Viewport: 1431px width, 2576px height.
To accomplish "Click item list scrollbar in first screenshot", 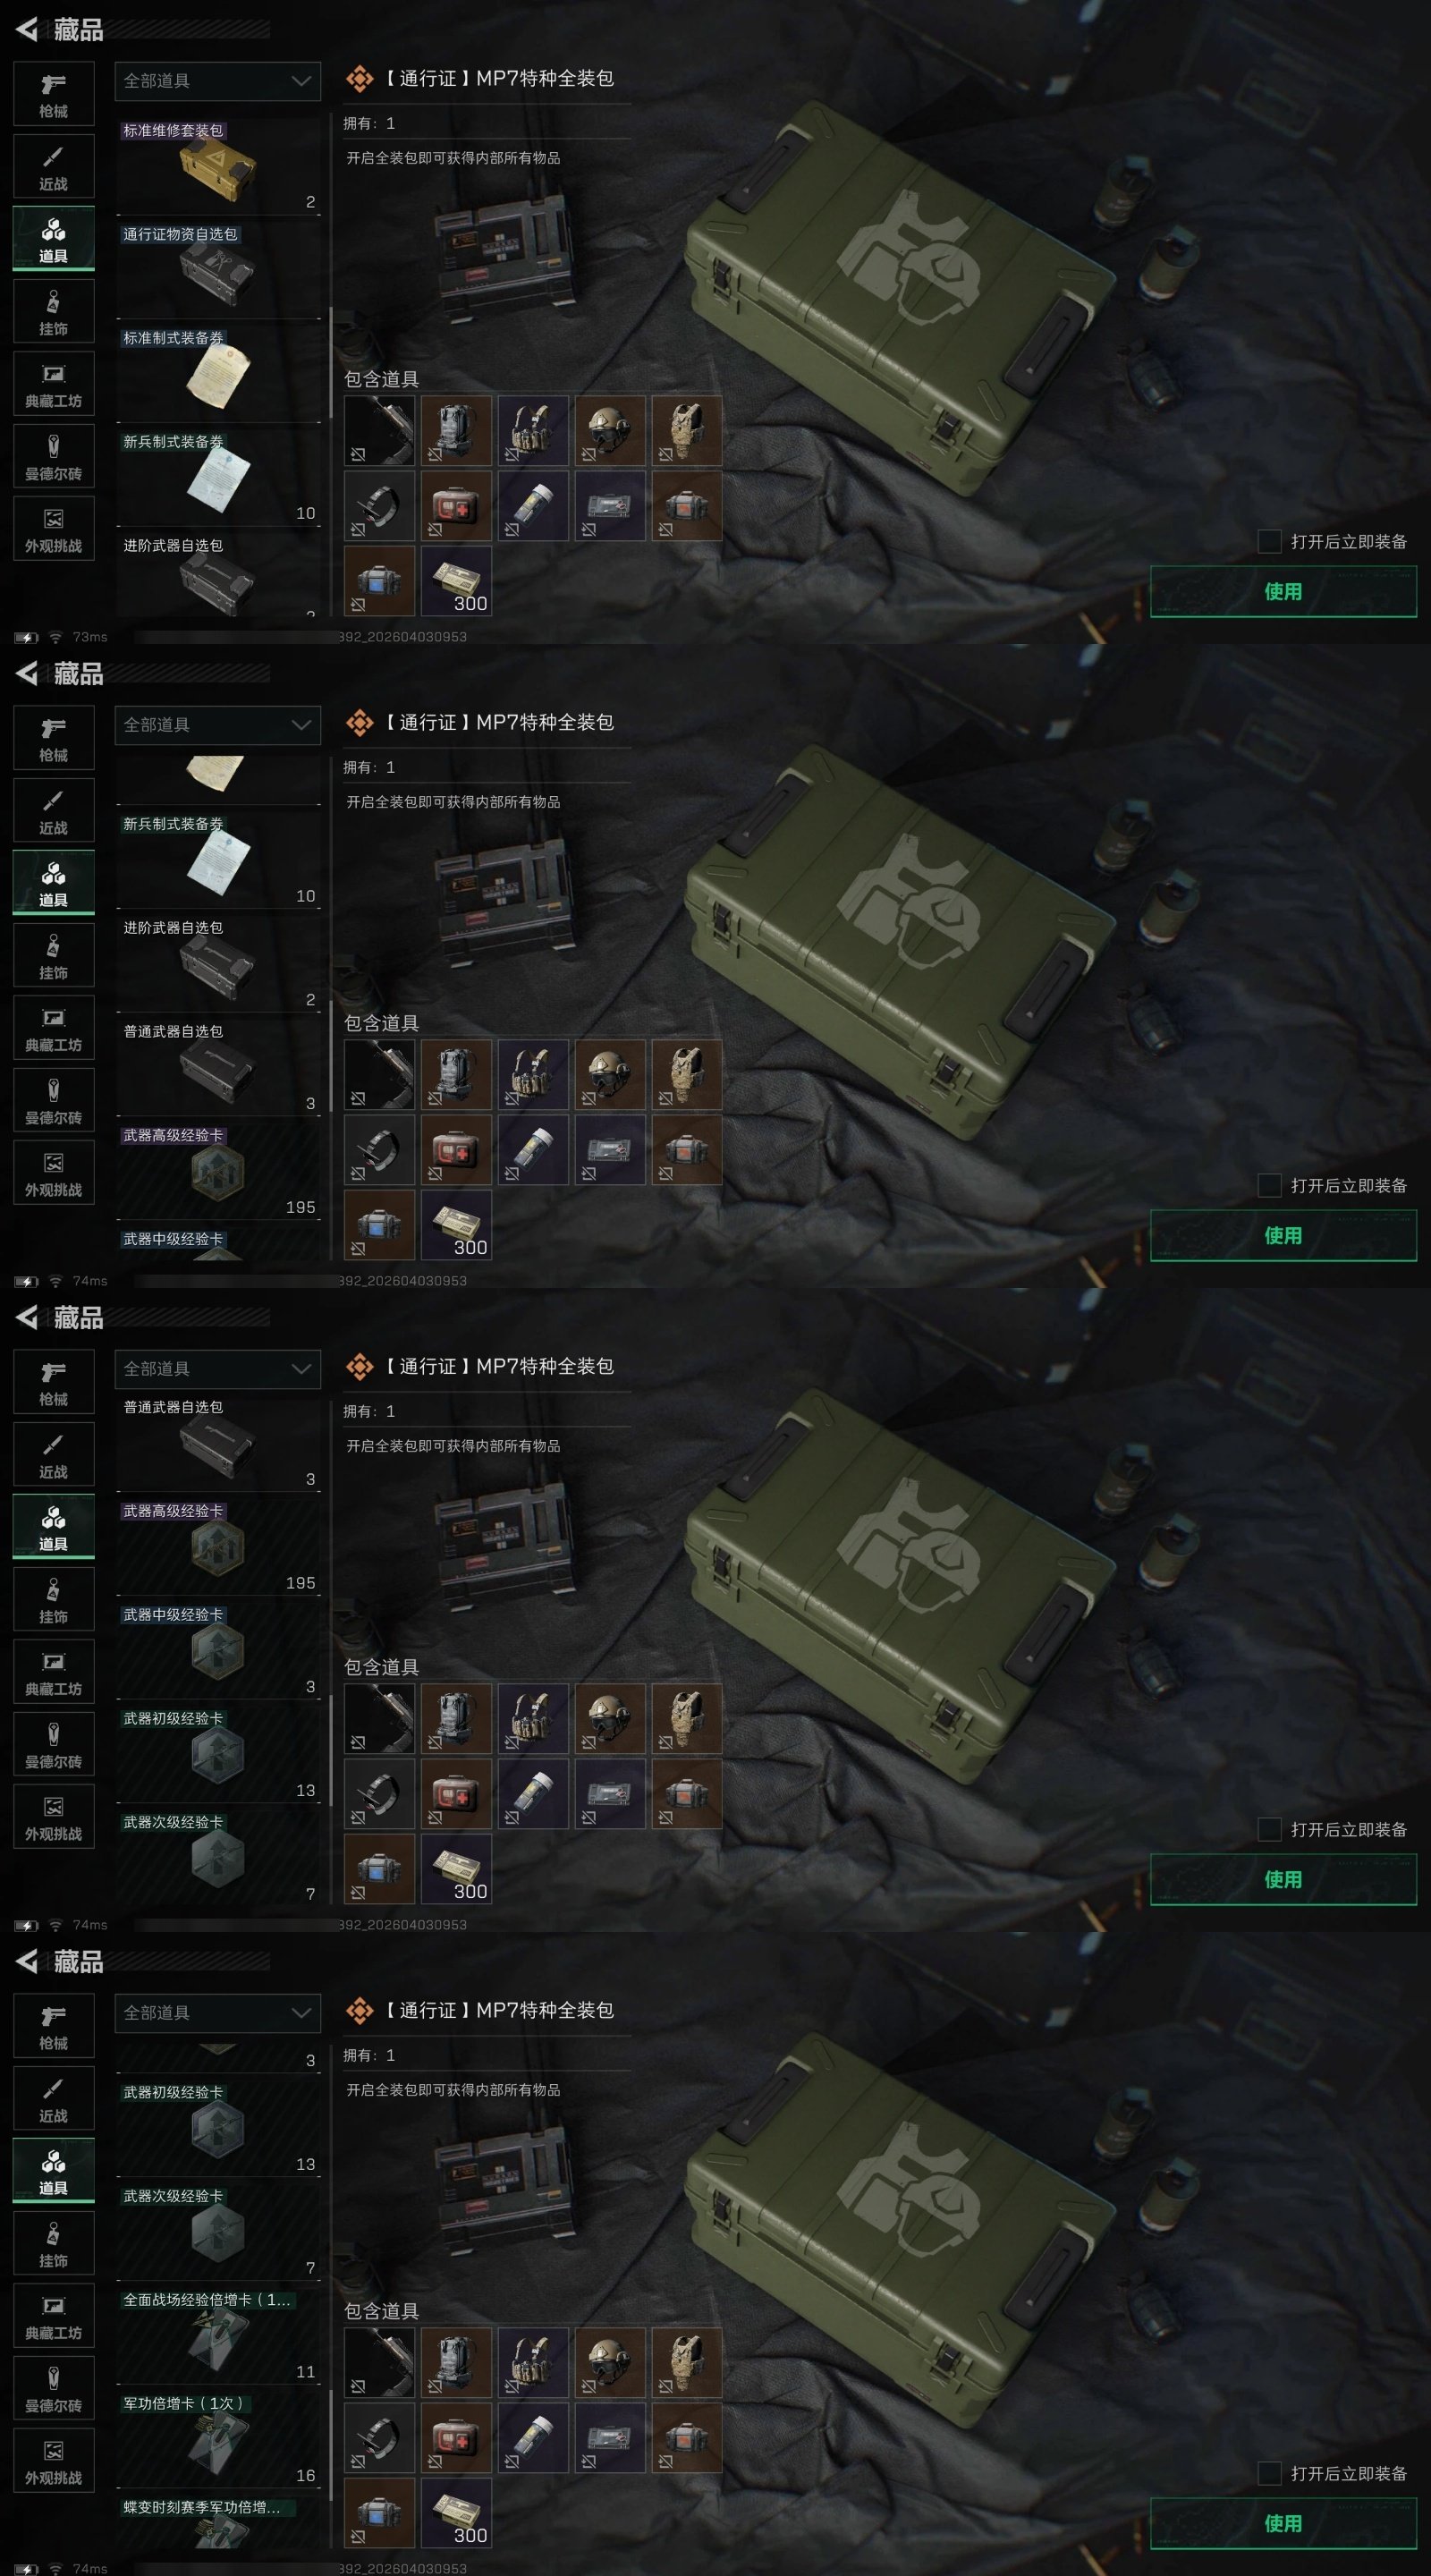I will point(331,362).
